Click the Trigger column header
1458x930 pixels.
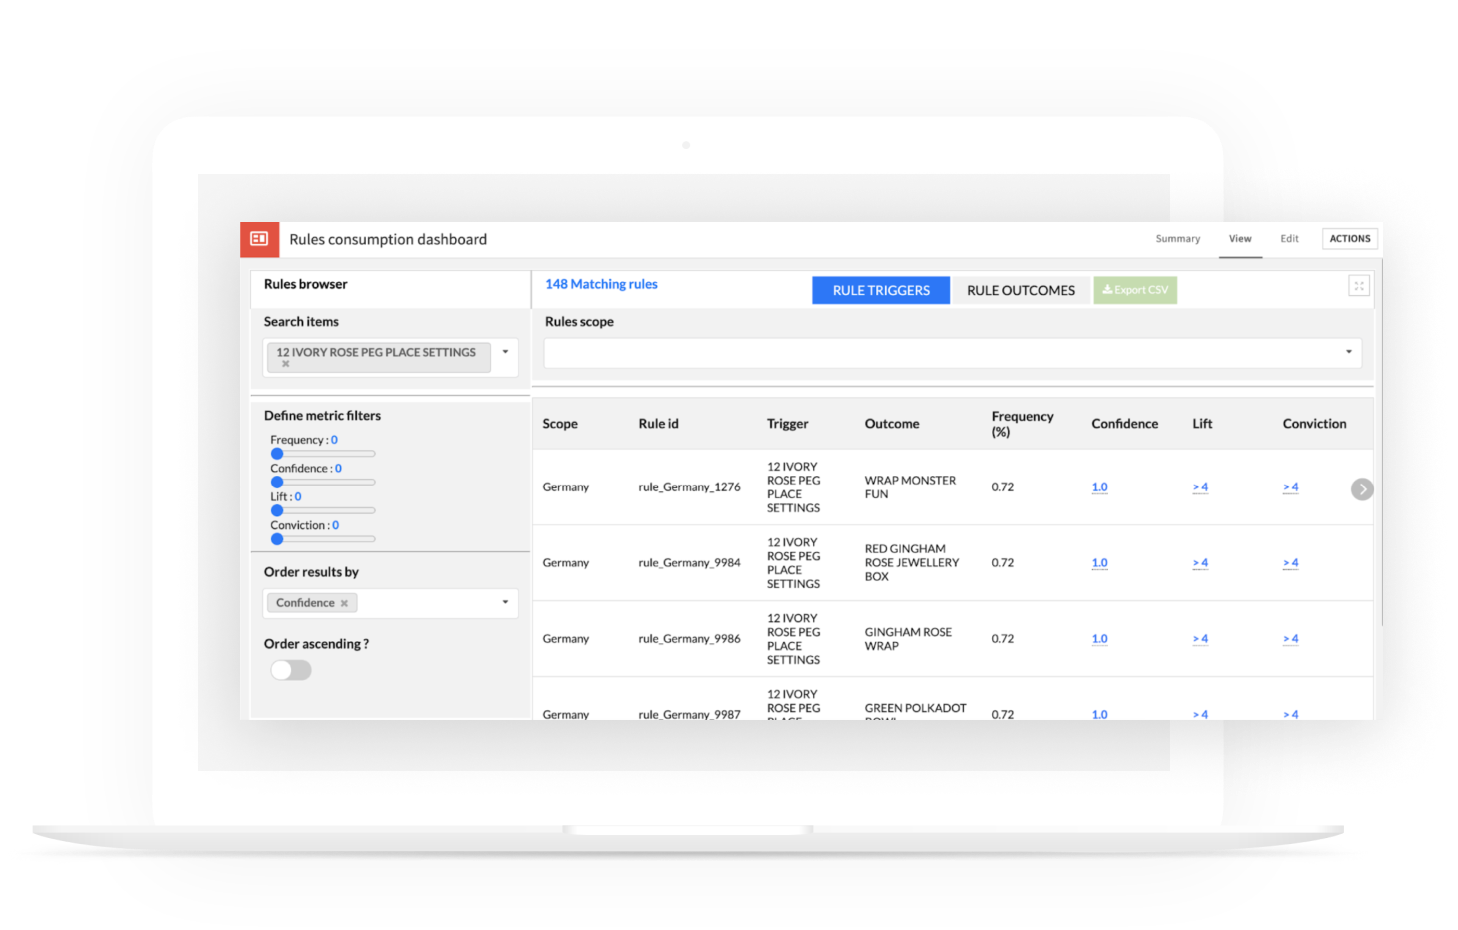[x=787, y=424]
